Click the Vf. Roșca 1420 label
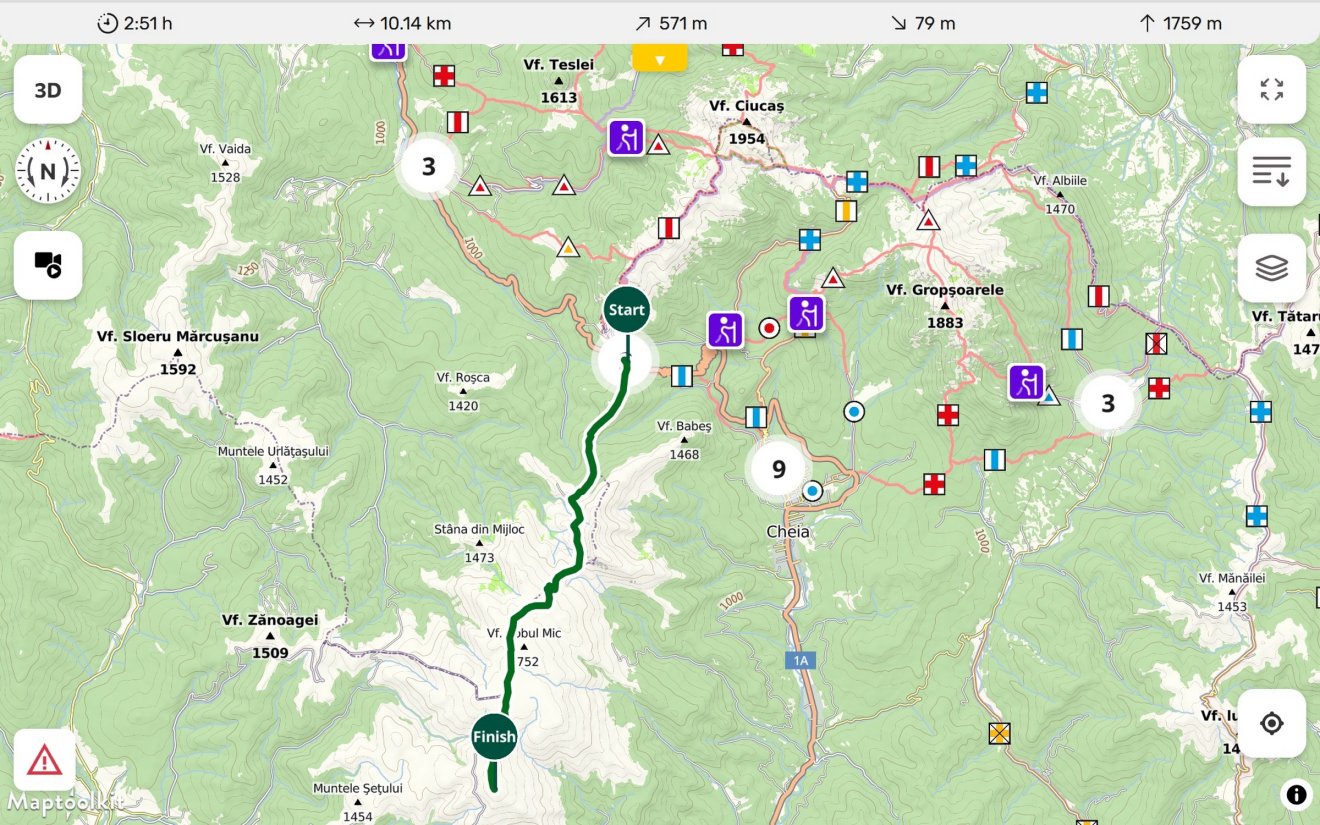Screen dimensions: 1320x825 463,392
